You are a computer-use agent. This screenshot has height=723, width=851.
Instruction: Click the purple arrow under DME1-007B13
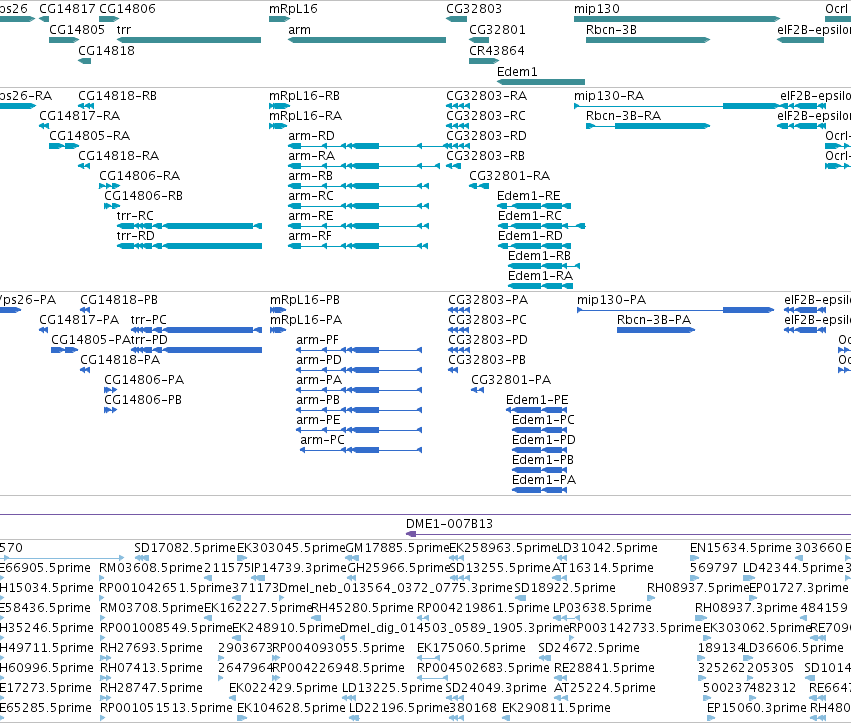pos(411,534)
